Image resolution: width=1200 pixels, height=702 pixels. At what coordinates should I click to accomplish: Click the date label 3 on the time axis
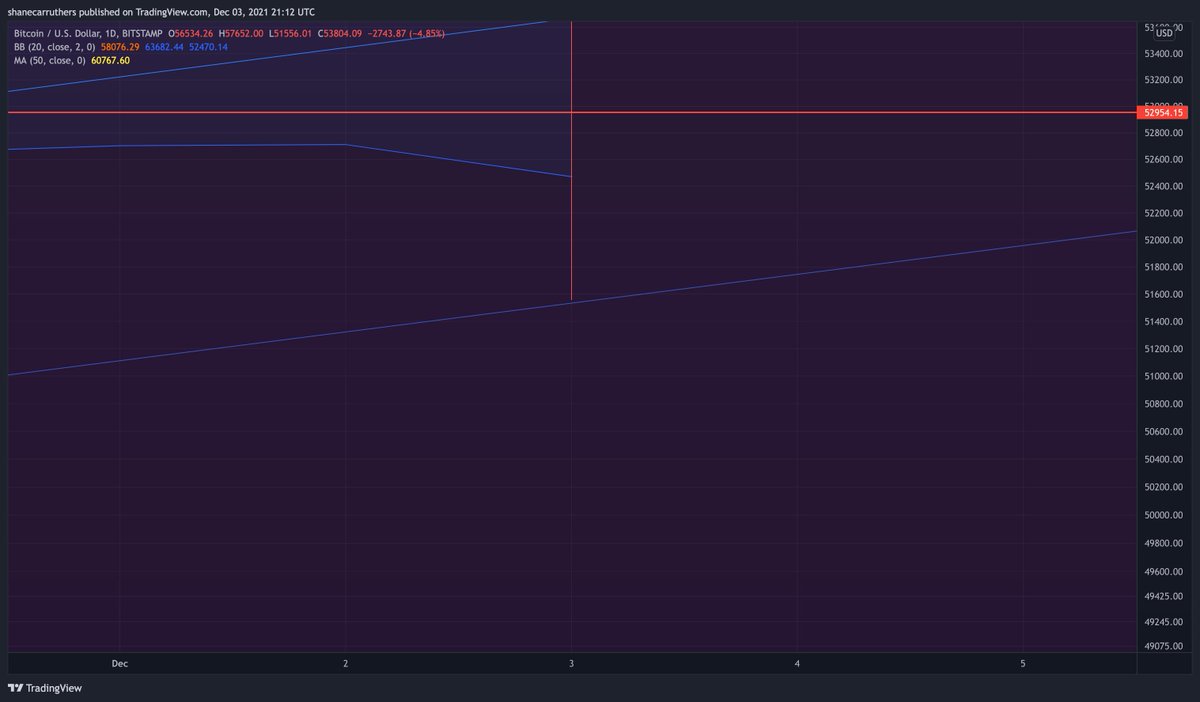571,663
